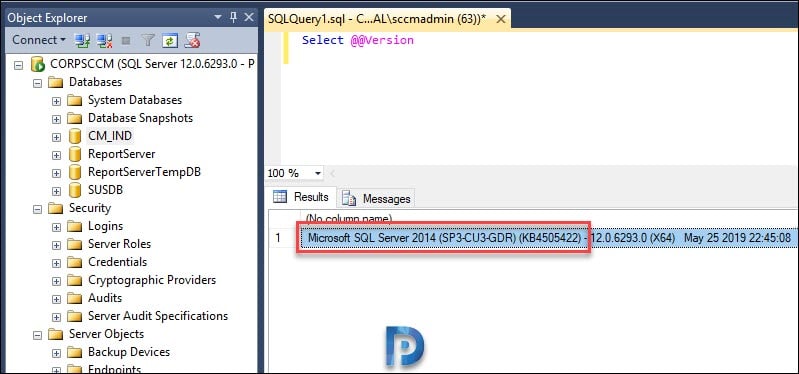Expand the CM_IND database
This screenshot has height=374, width=799.
(x=56, y=137)
